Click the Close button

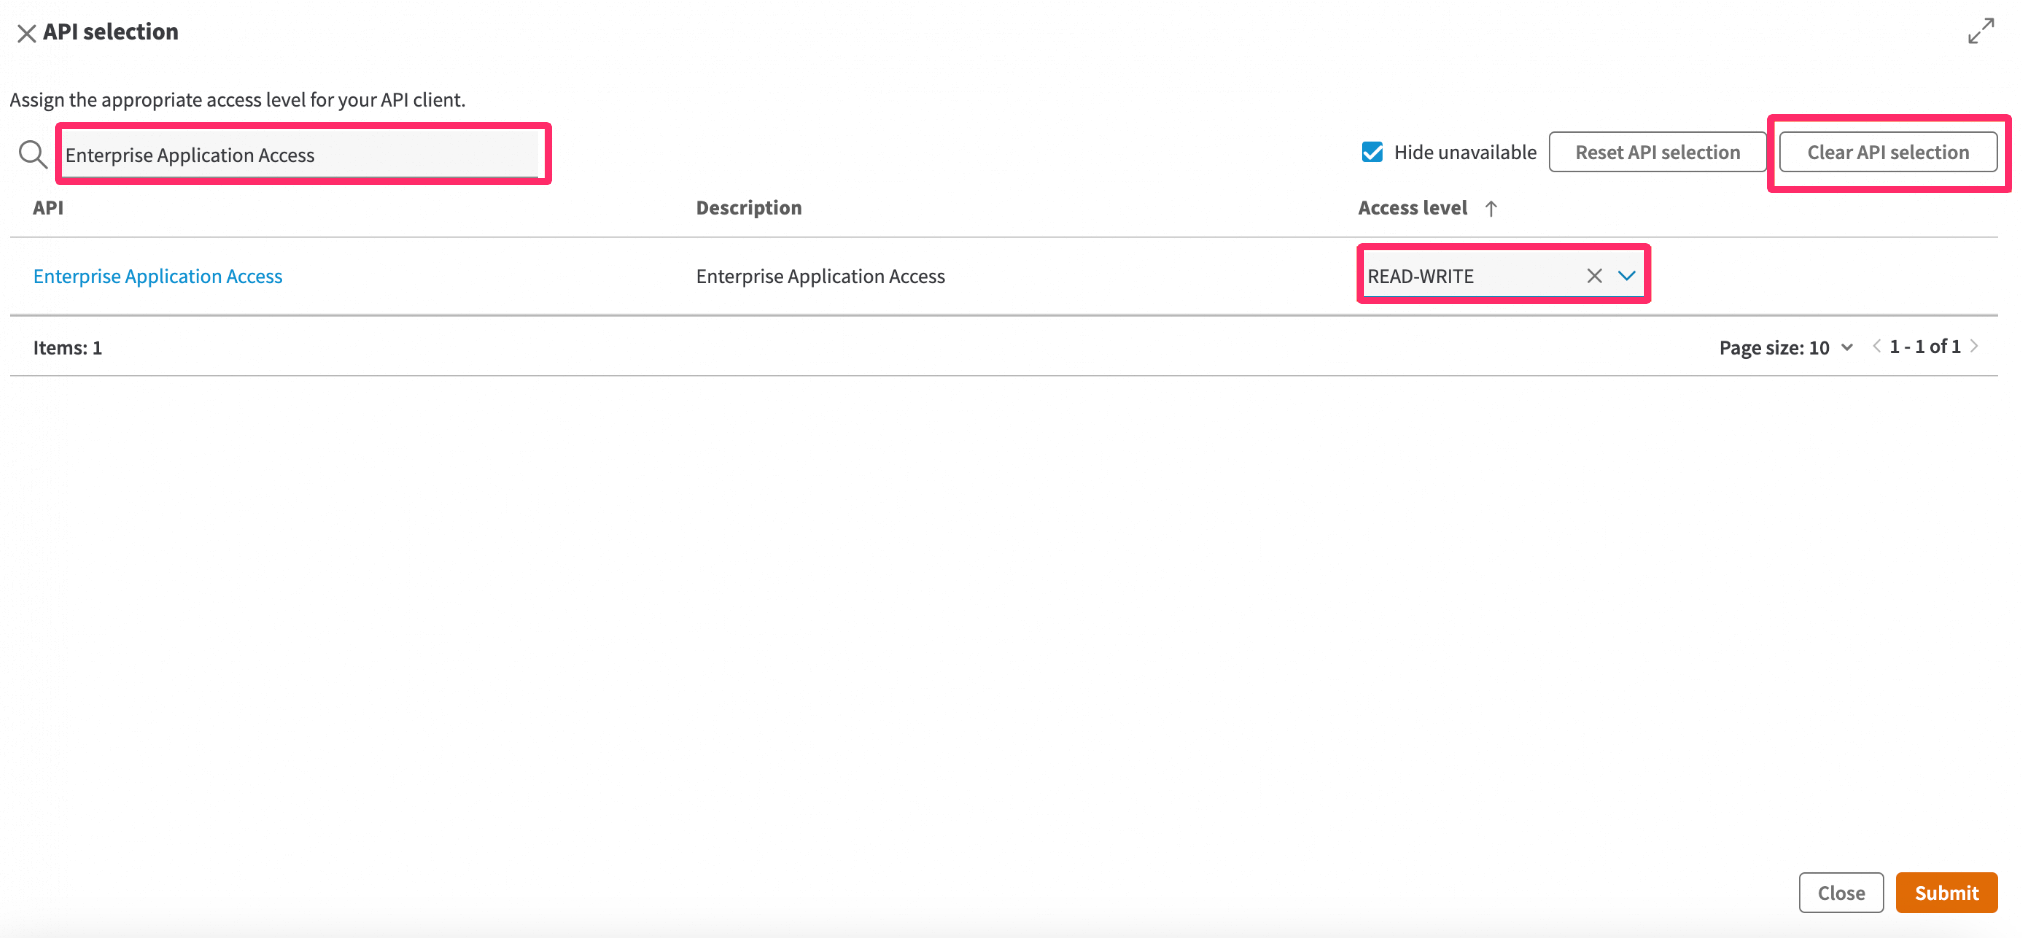1841,893
